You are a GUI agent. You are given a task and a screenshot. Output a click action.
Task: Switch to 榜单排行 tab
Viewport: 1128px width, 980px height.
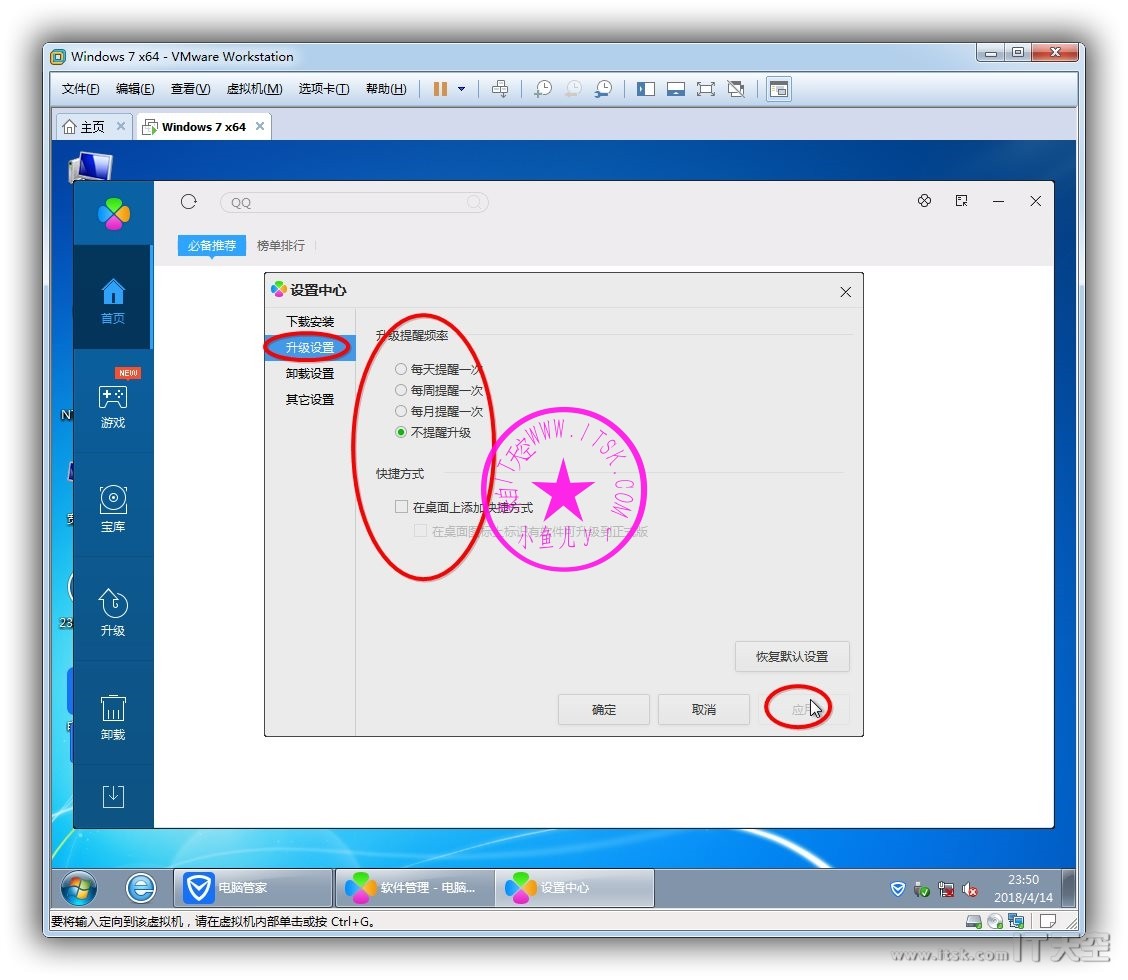(x=280, y=245)
